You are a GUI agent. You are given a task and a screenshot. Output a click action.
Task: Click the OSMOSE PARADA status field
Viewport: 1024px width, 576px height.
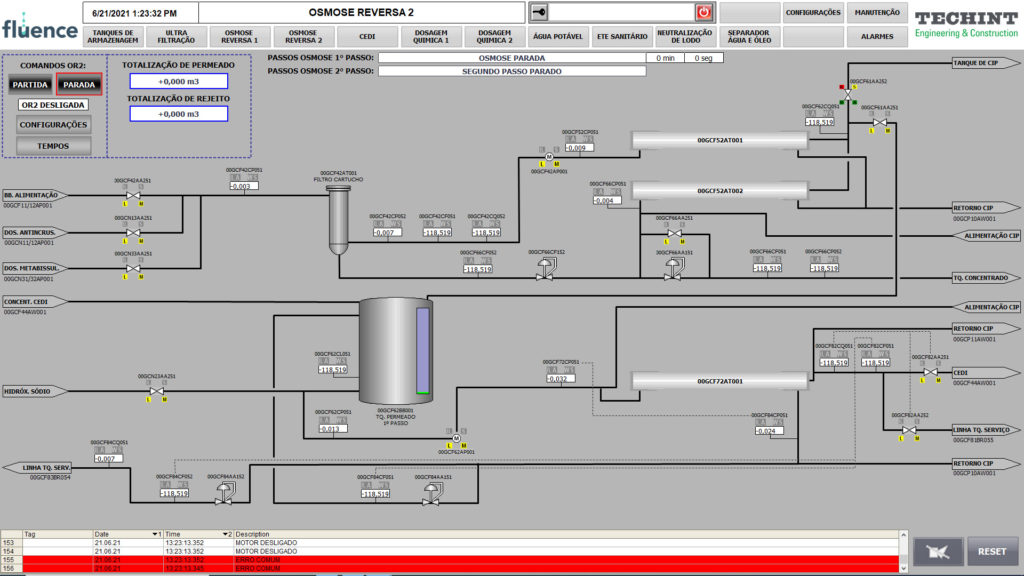[x=512, y=58]
